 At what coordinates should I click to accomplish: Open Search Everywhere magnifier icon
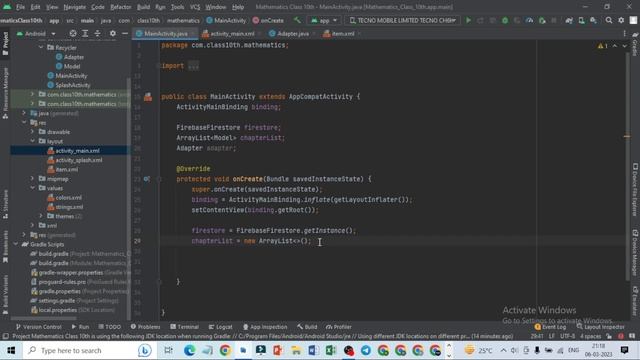click(x=609, y=20)
